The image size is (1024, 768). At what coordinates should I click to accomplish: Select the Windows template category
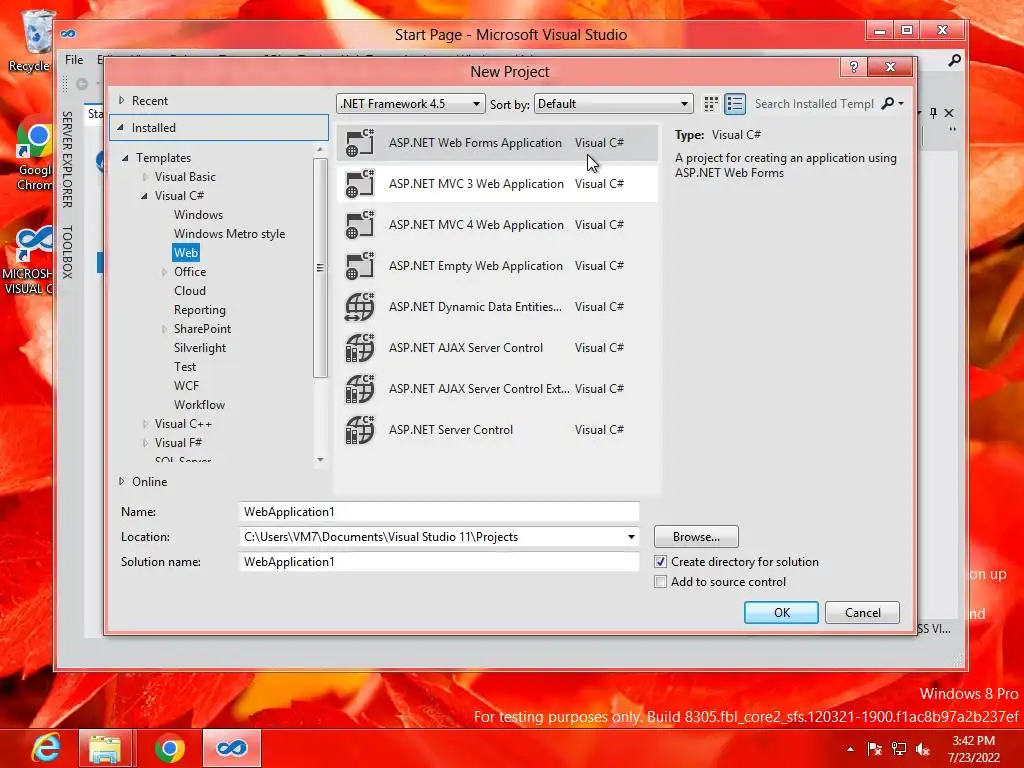point(198,215)
